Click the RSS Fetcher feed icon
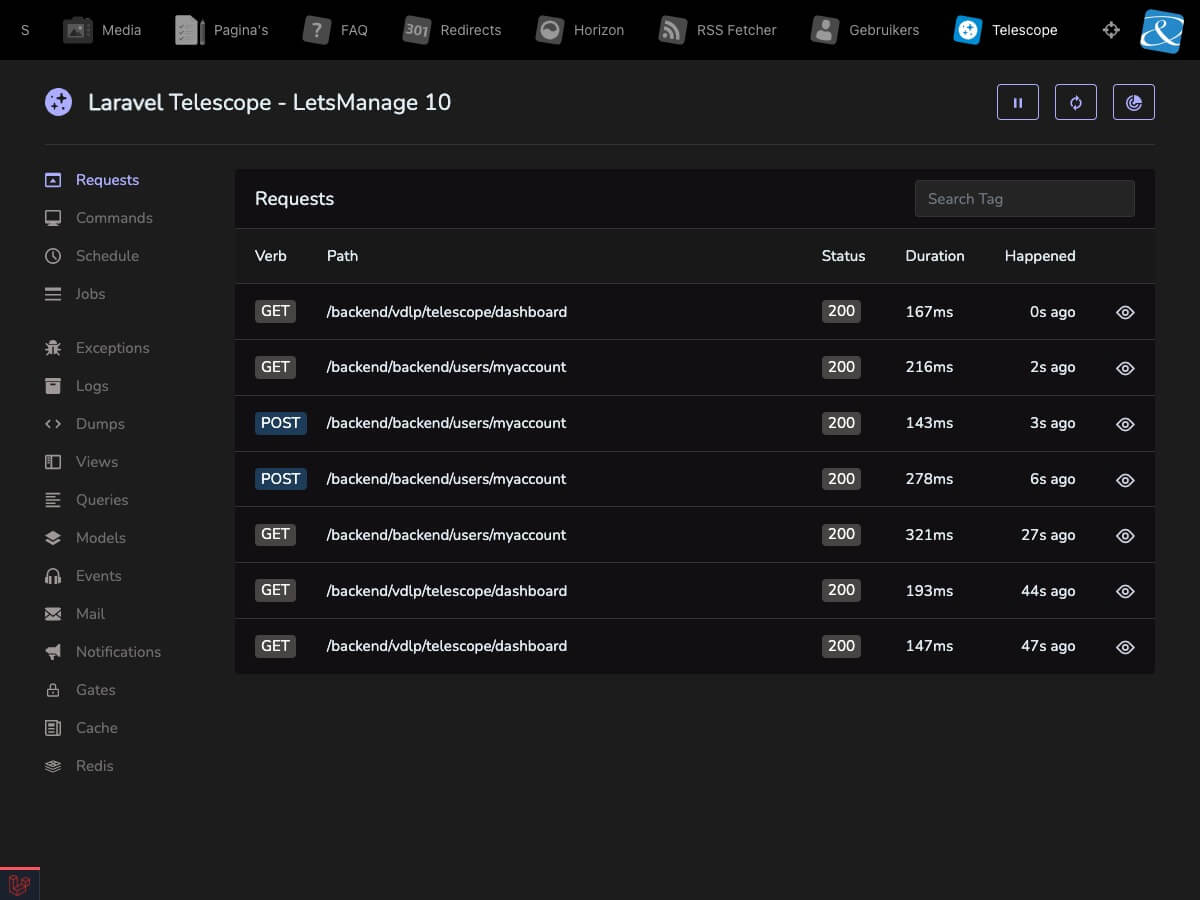 (x=673, y=30)
